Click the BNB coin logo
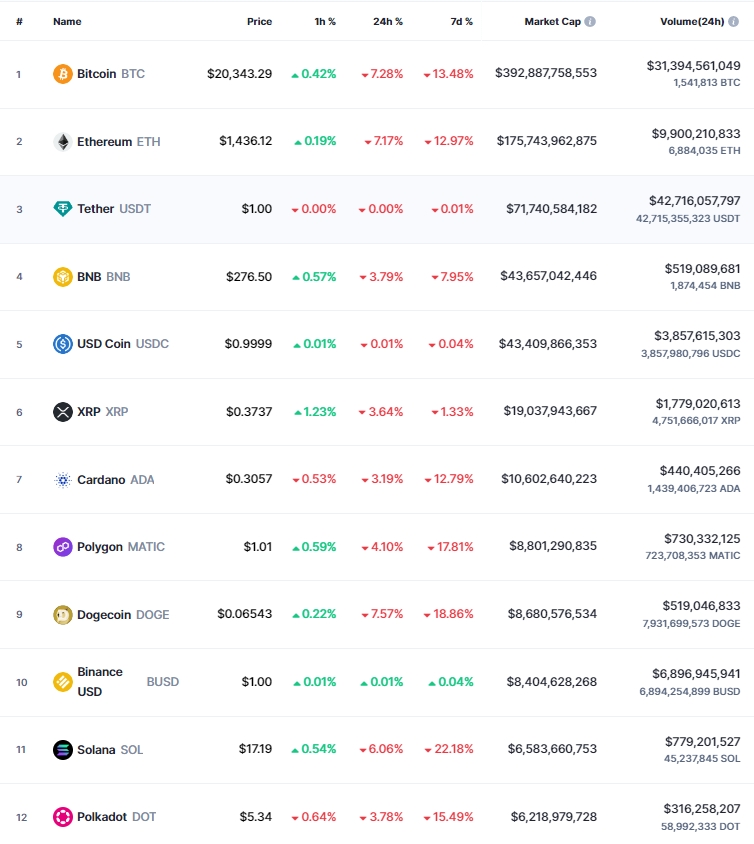 62,277
